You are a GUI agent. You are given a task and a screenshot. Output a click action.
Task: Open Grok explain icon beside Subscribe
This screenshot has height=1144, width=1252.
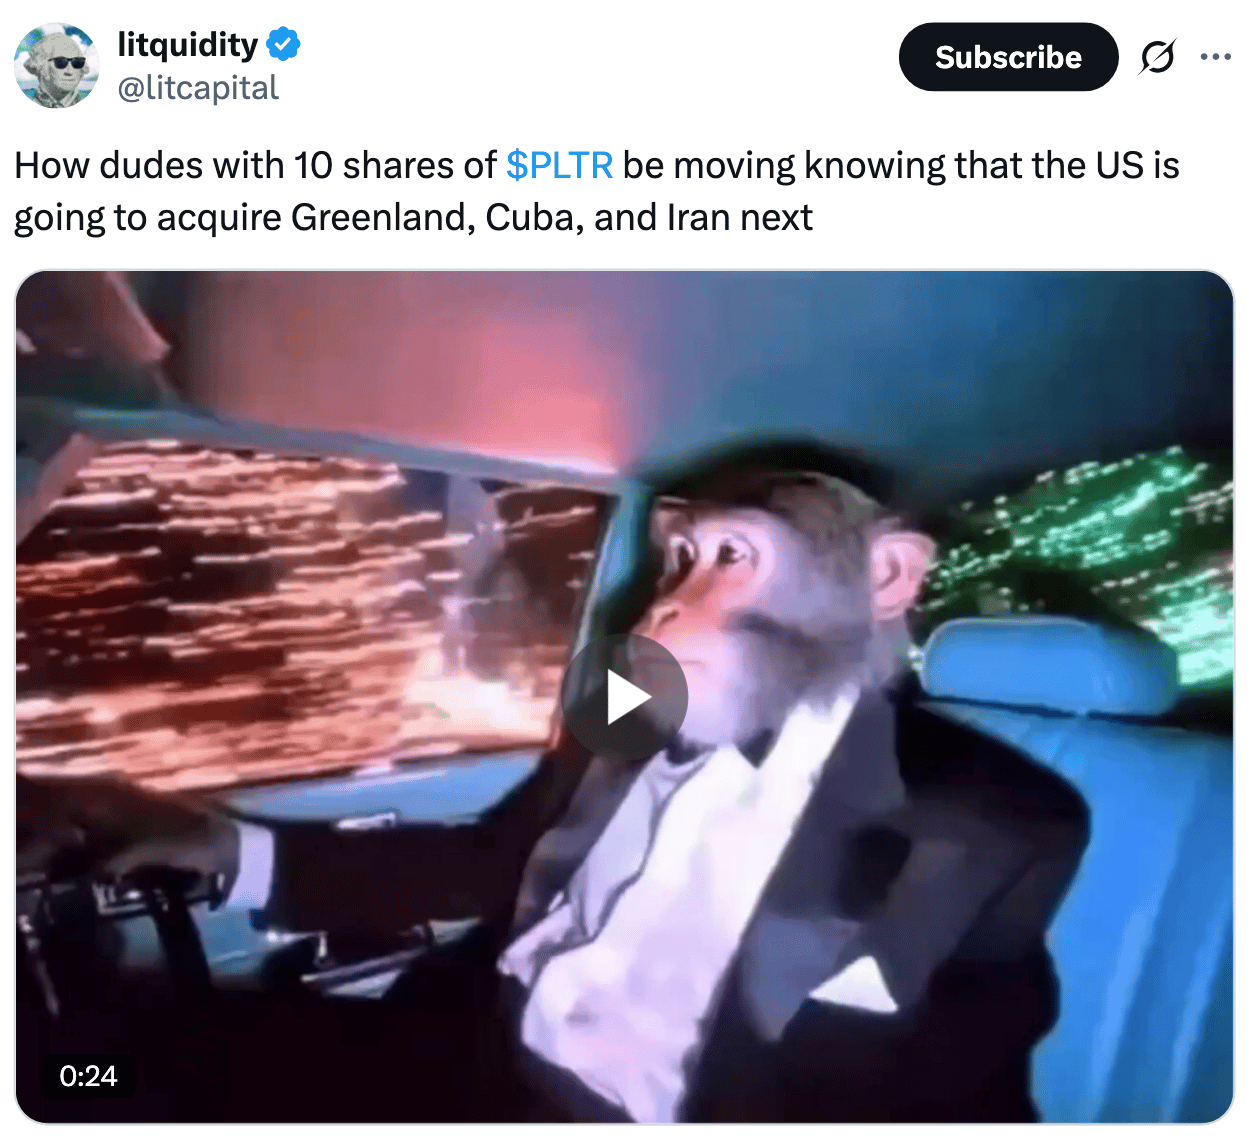pyautogui.click(x=1157, y=57)
